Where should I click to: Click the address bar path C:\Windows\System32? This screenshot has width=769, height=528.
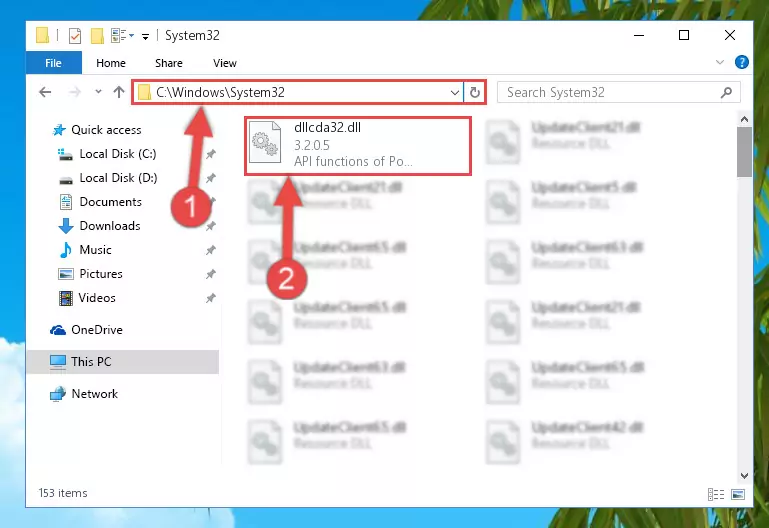[x=220, y=93]
